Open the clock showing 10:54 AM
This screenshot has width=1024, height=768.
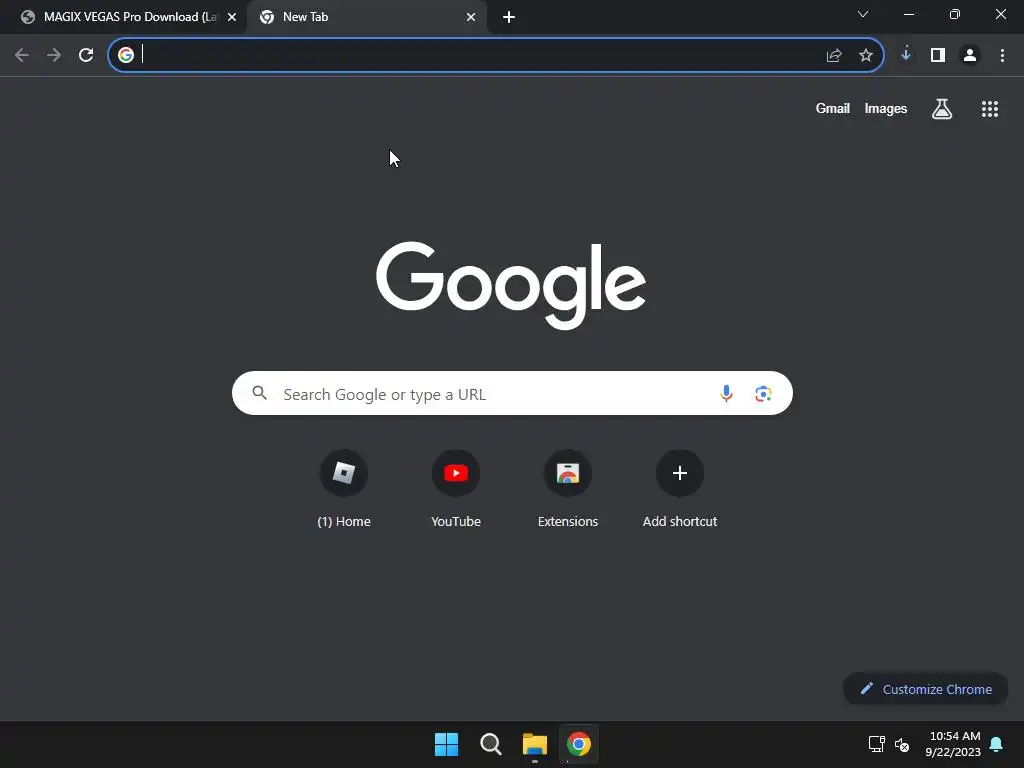tap(953, 744)
